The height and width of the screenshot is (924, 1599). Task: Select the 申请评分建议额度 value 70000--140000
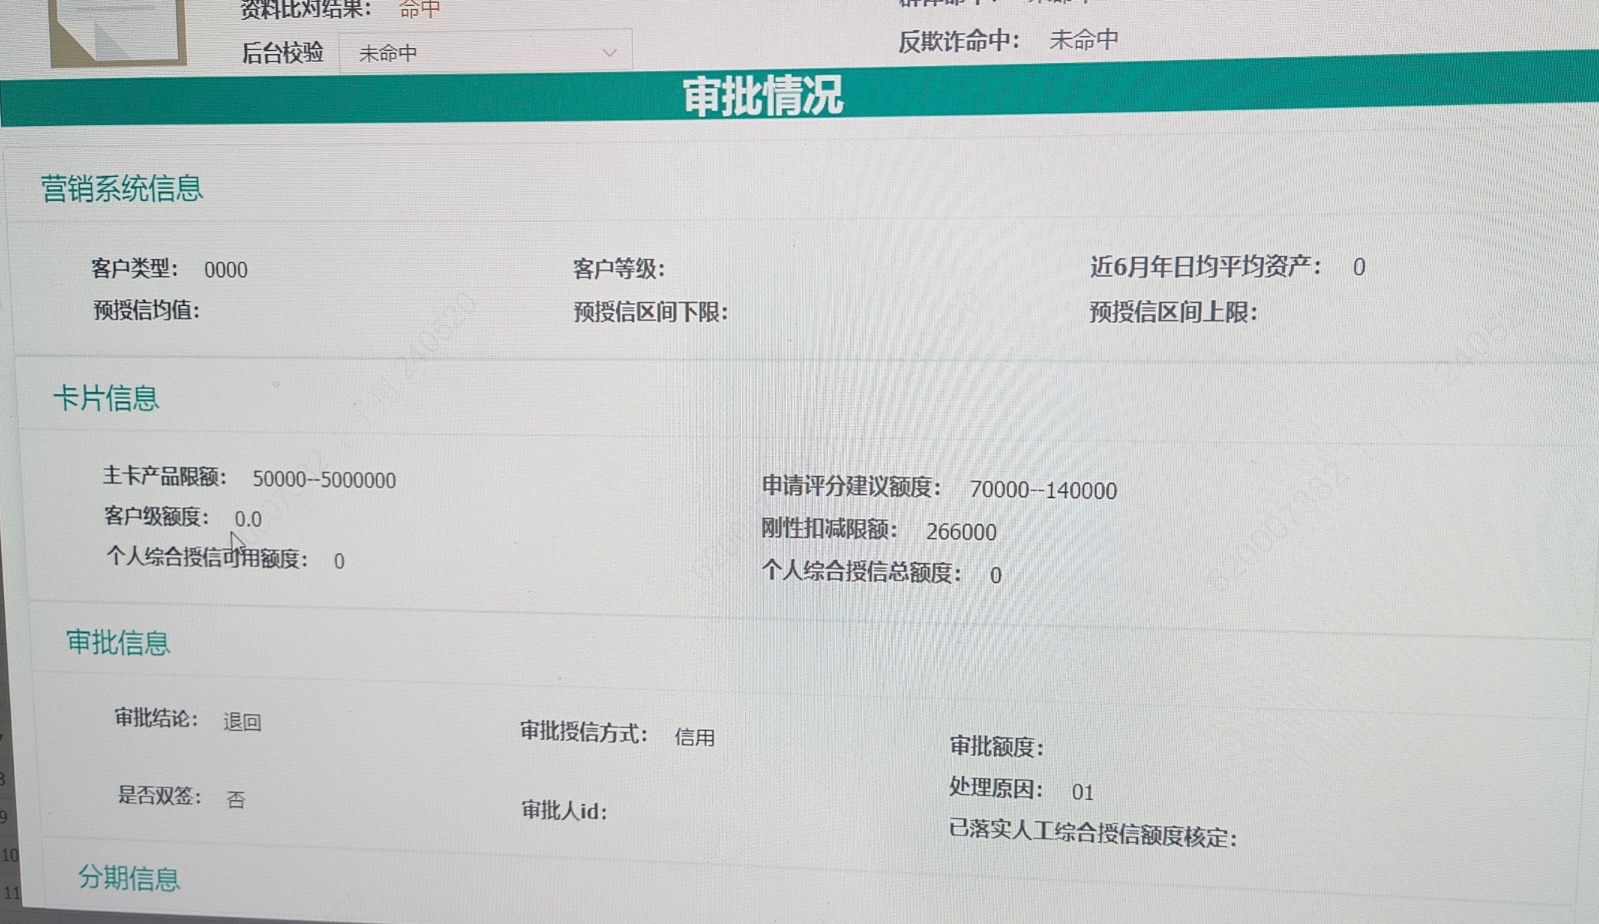1043,490
